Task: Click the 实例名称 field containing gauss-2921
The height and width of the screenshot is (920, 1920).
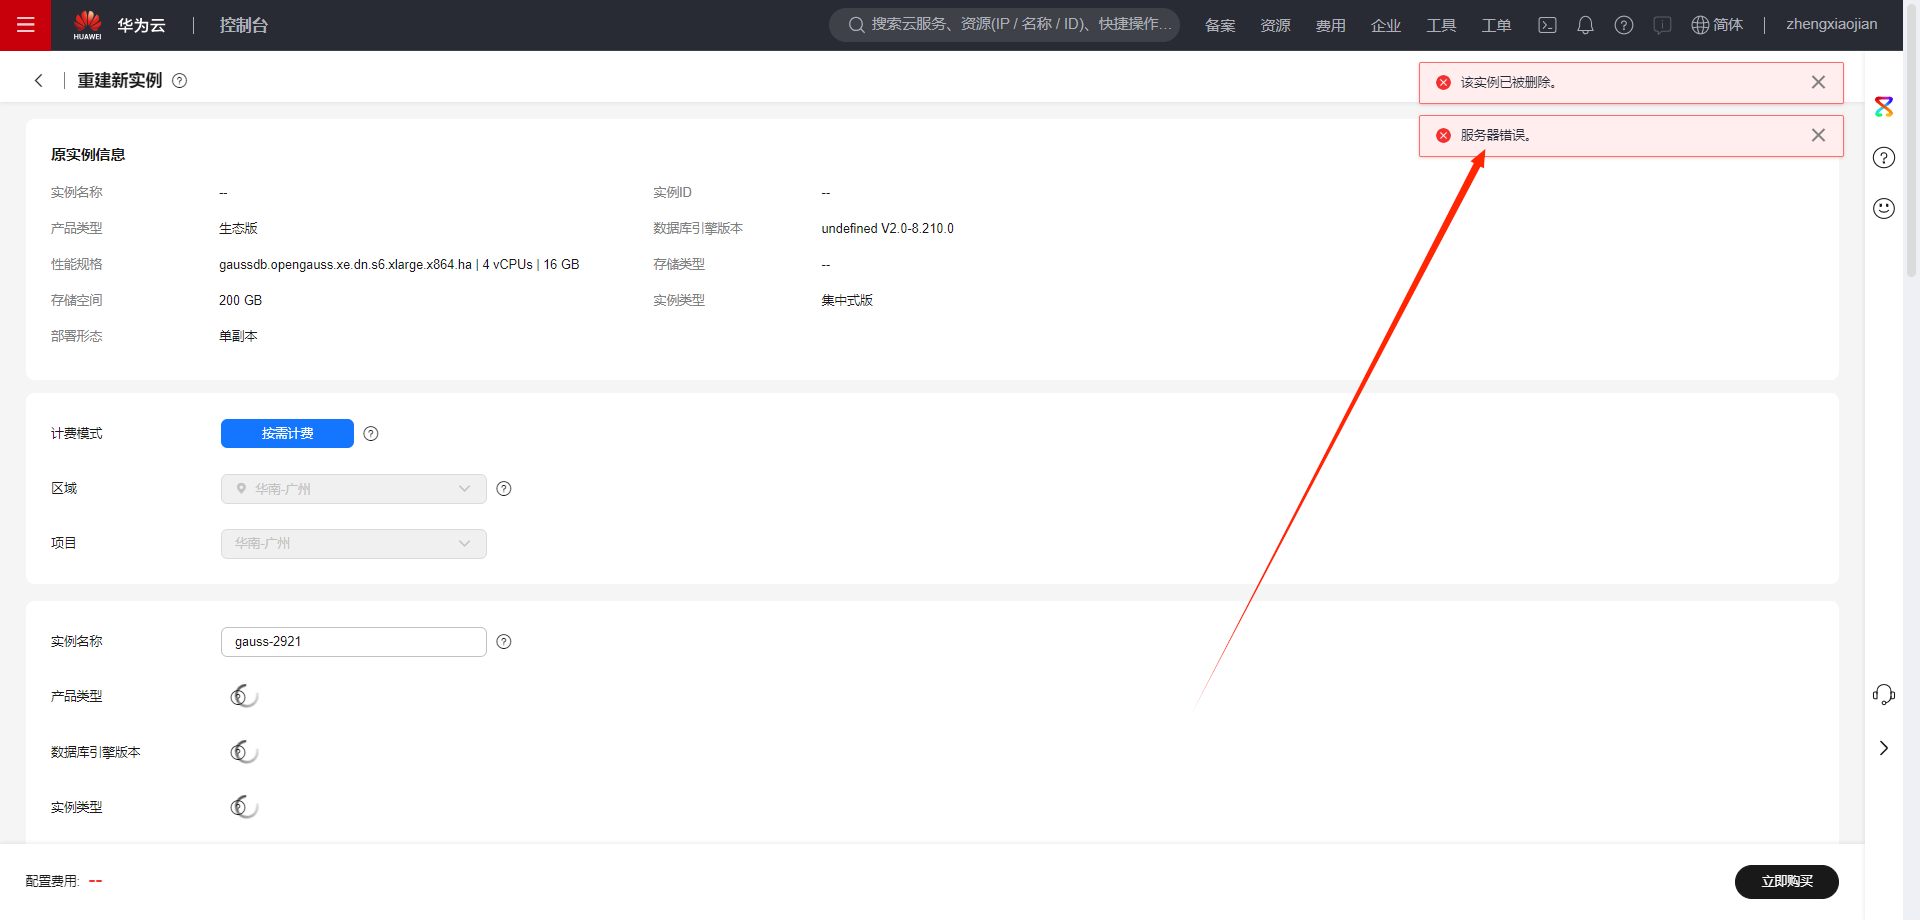Action: [x=353, y=642]
